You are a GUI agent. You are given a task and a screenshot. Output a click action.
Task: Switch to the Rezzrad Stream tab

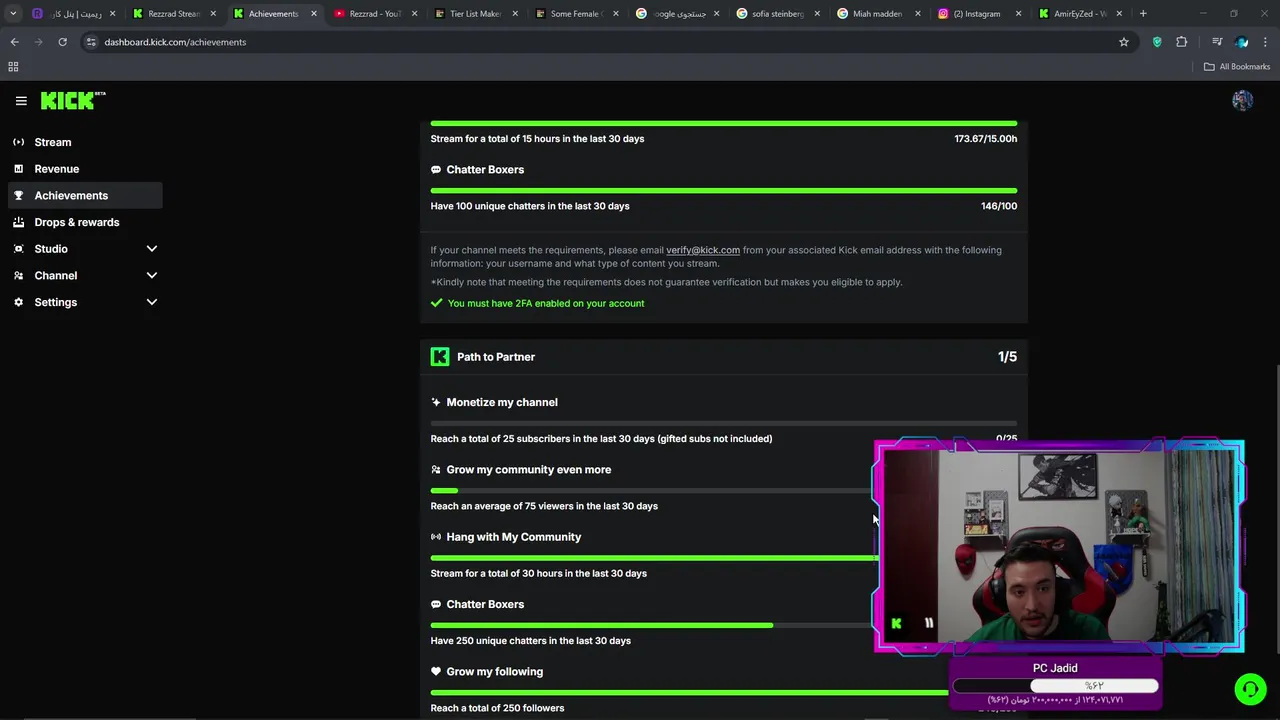175,14
